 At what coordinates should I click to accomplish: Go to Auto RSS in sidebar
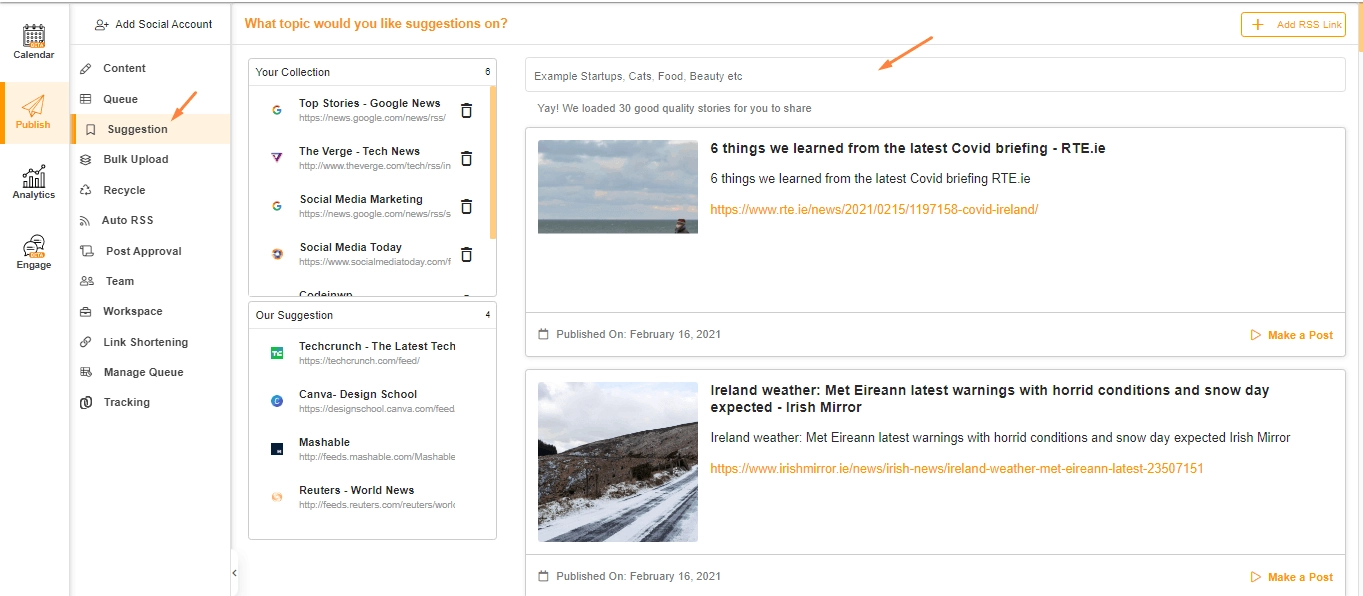[x=127, y=220]
